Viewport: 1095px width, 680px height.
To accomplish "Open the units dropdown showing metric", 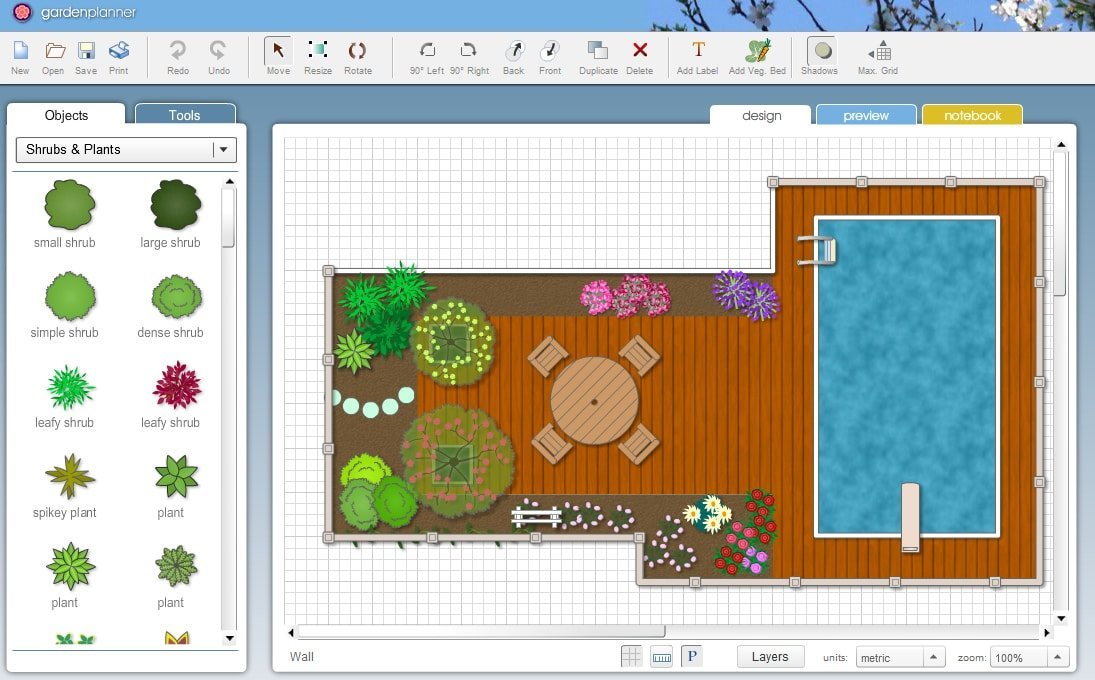I will pyautogui.click(x=899, y=657).
